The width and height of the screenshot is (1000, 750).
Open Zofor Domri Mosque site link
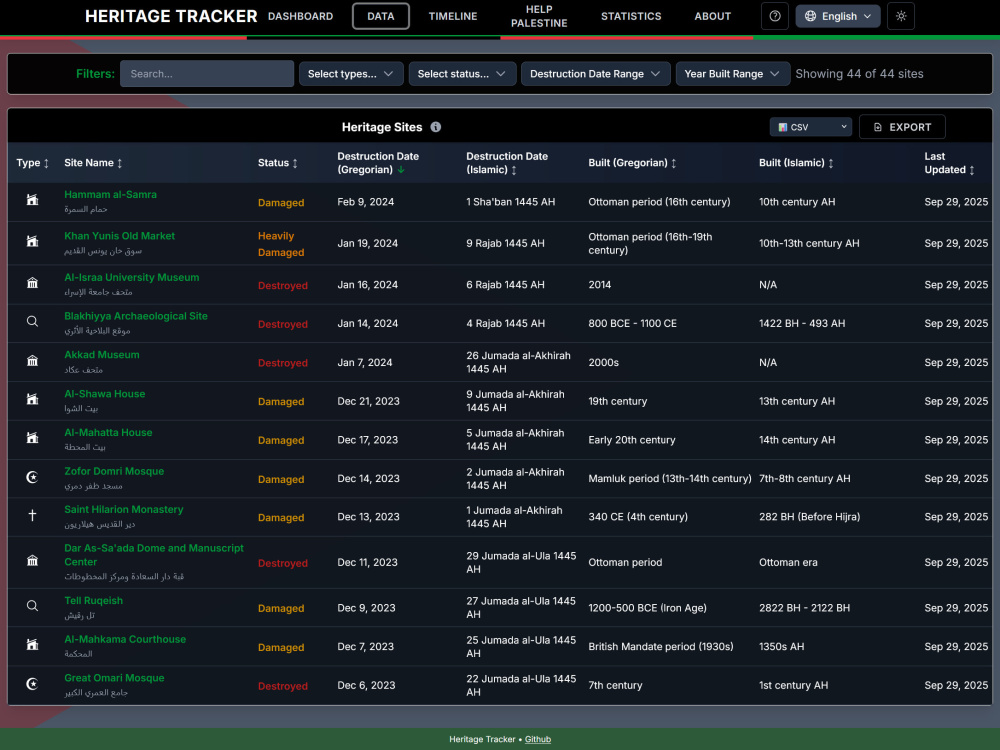coord(114,471)
